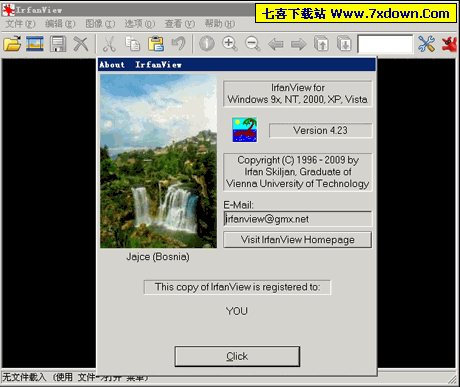
Task: Undo last action with curved arrow icon
Action: pos(179,44)
